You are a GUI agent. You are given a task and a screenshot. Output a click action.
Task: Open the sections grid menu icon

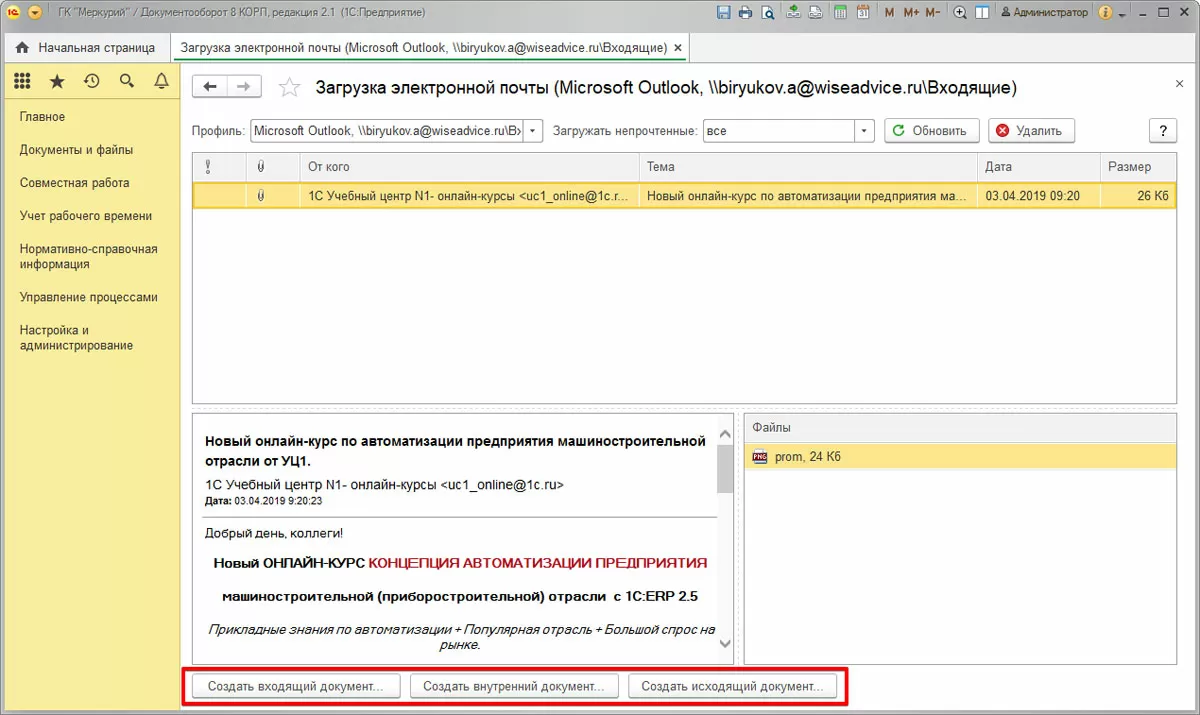pos(22,81)
